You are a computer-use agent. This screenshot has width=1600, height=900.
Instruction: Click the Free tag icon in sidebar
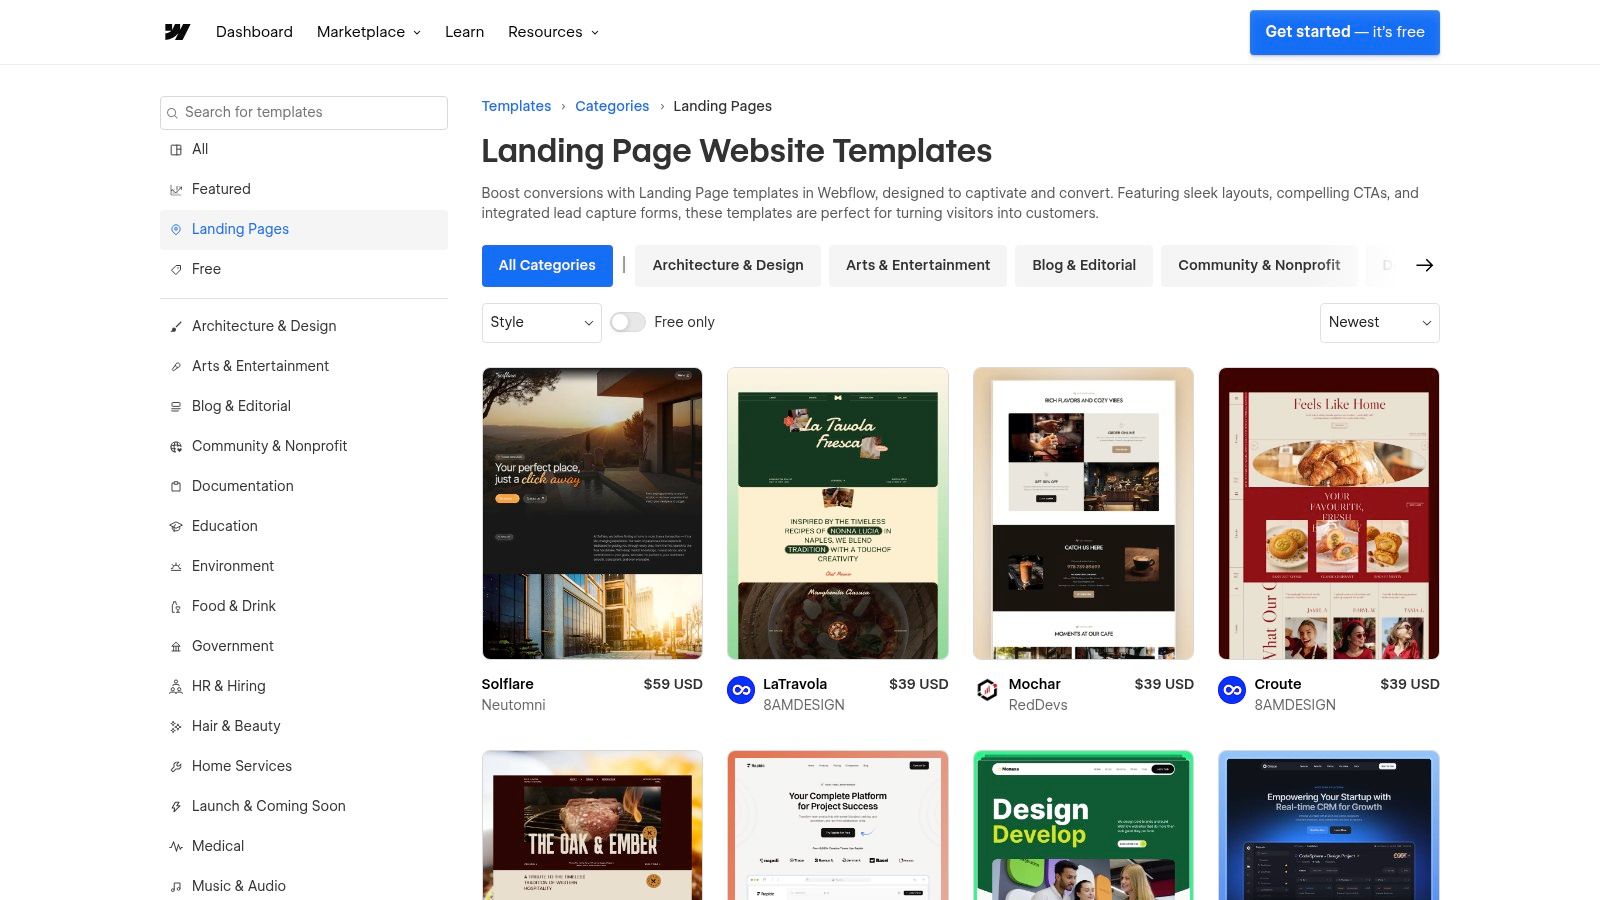[x=176, y=270]
